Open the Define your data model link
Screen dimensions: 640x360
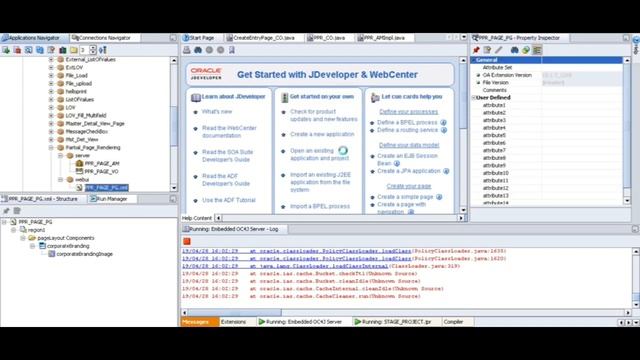pyautogui.click(x=409, y=145)
